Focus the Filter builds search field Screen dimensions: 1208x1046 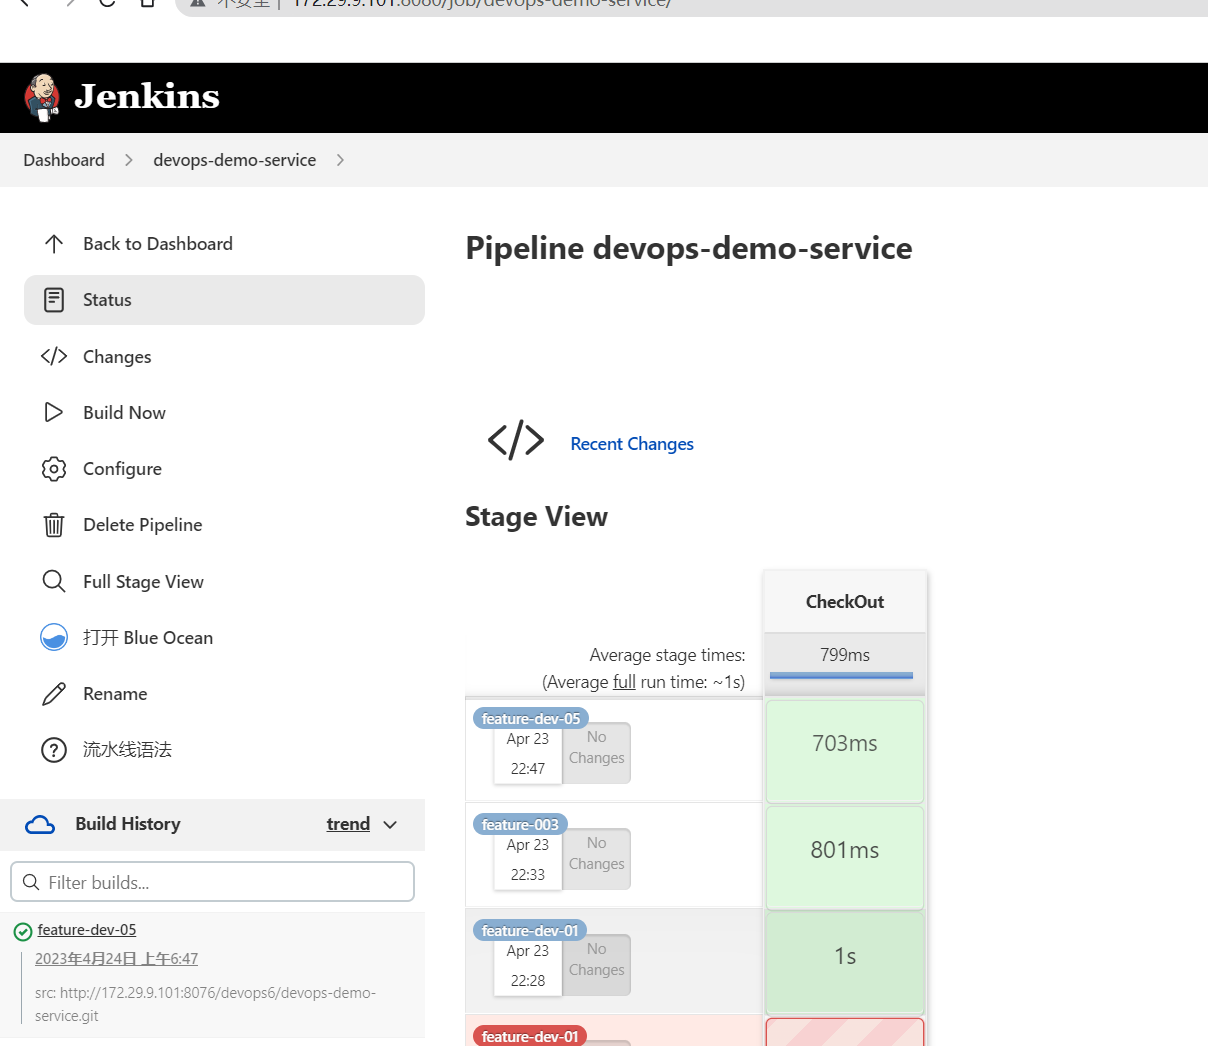tap(212, 882)
